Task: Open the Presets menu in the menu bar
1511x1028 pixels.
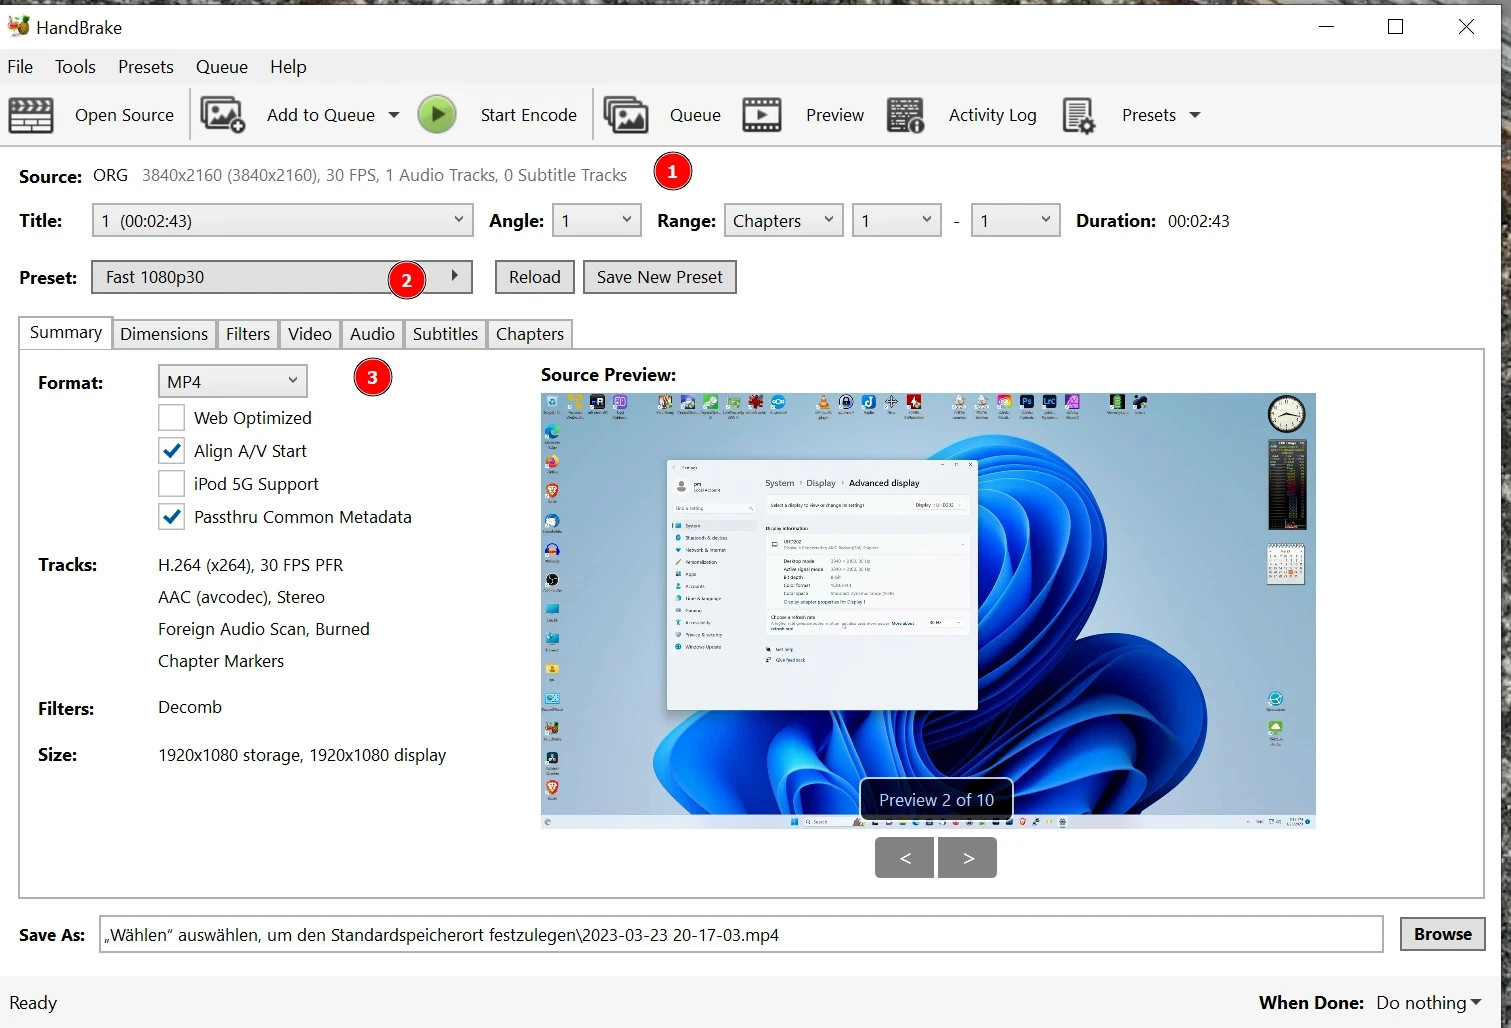Action: [x=145, y=67]
